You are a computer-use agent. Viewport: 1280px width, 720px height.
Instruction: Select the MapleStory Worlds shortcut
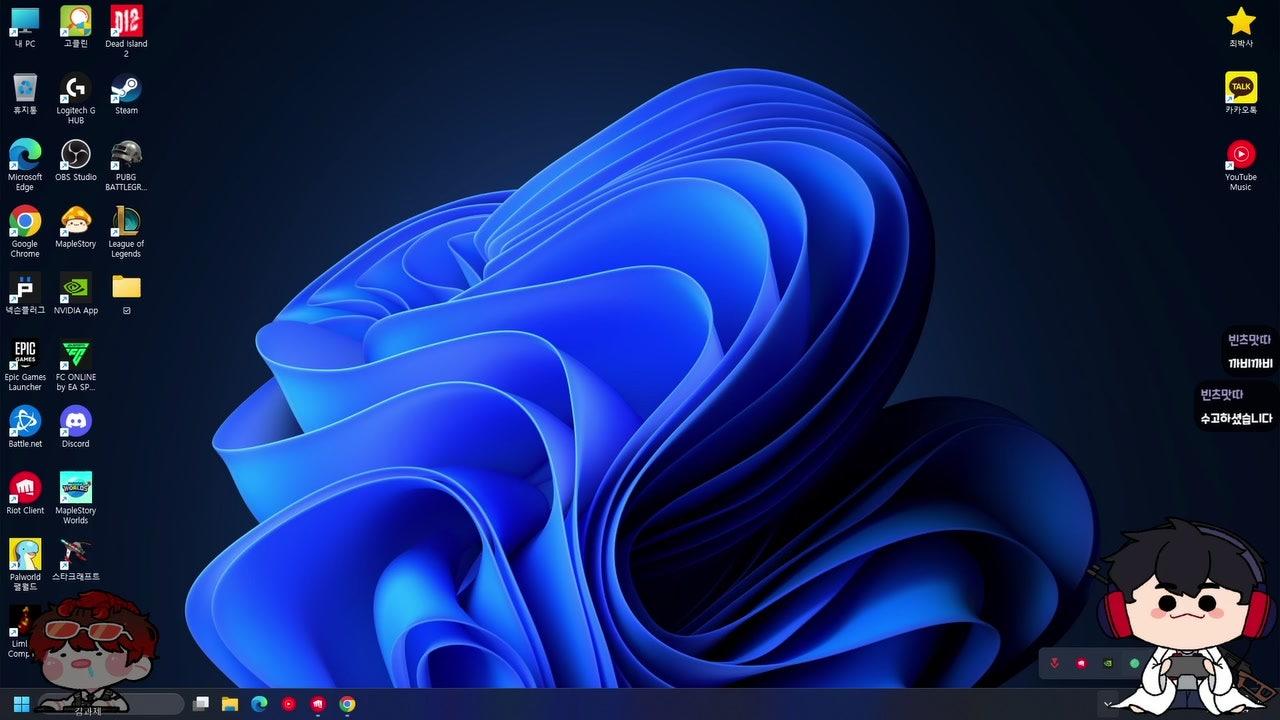pos(76,498)
